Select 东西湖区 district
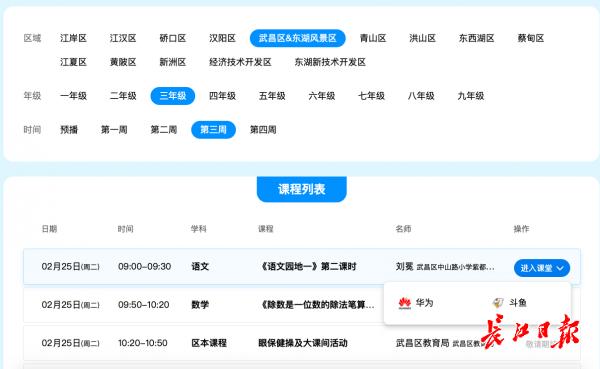This screenshot has height=369, width=600. pos(477,38)
